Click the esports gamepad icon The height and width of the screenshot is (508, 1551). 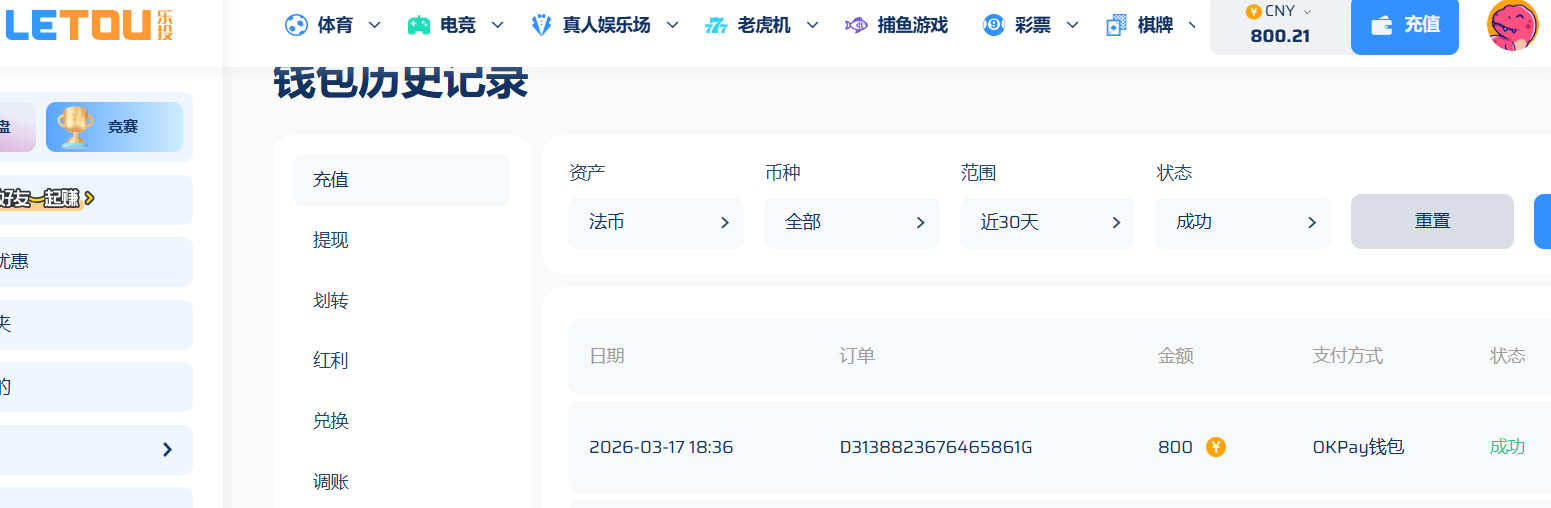tap(419, 25)
